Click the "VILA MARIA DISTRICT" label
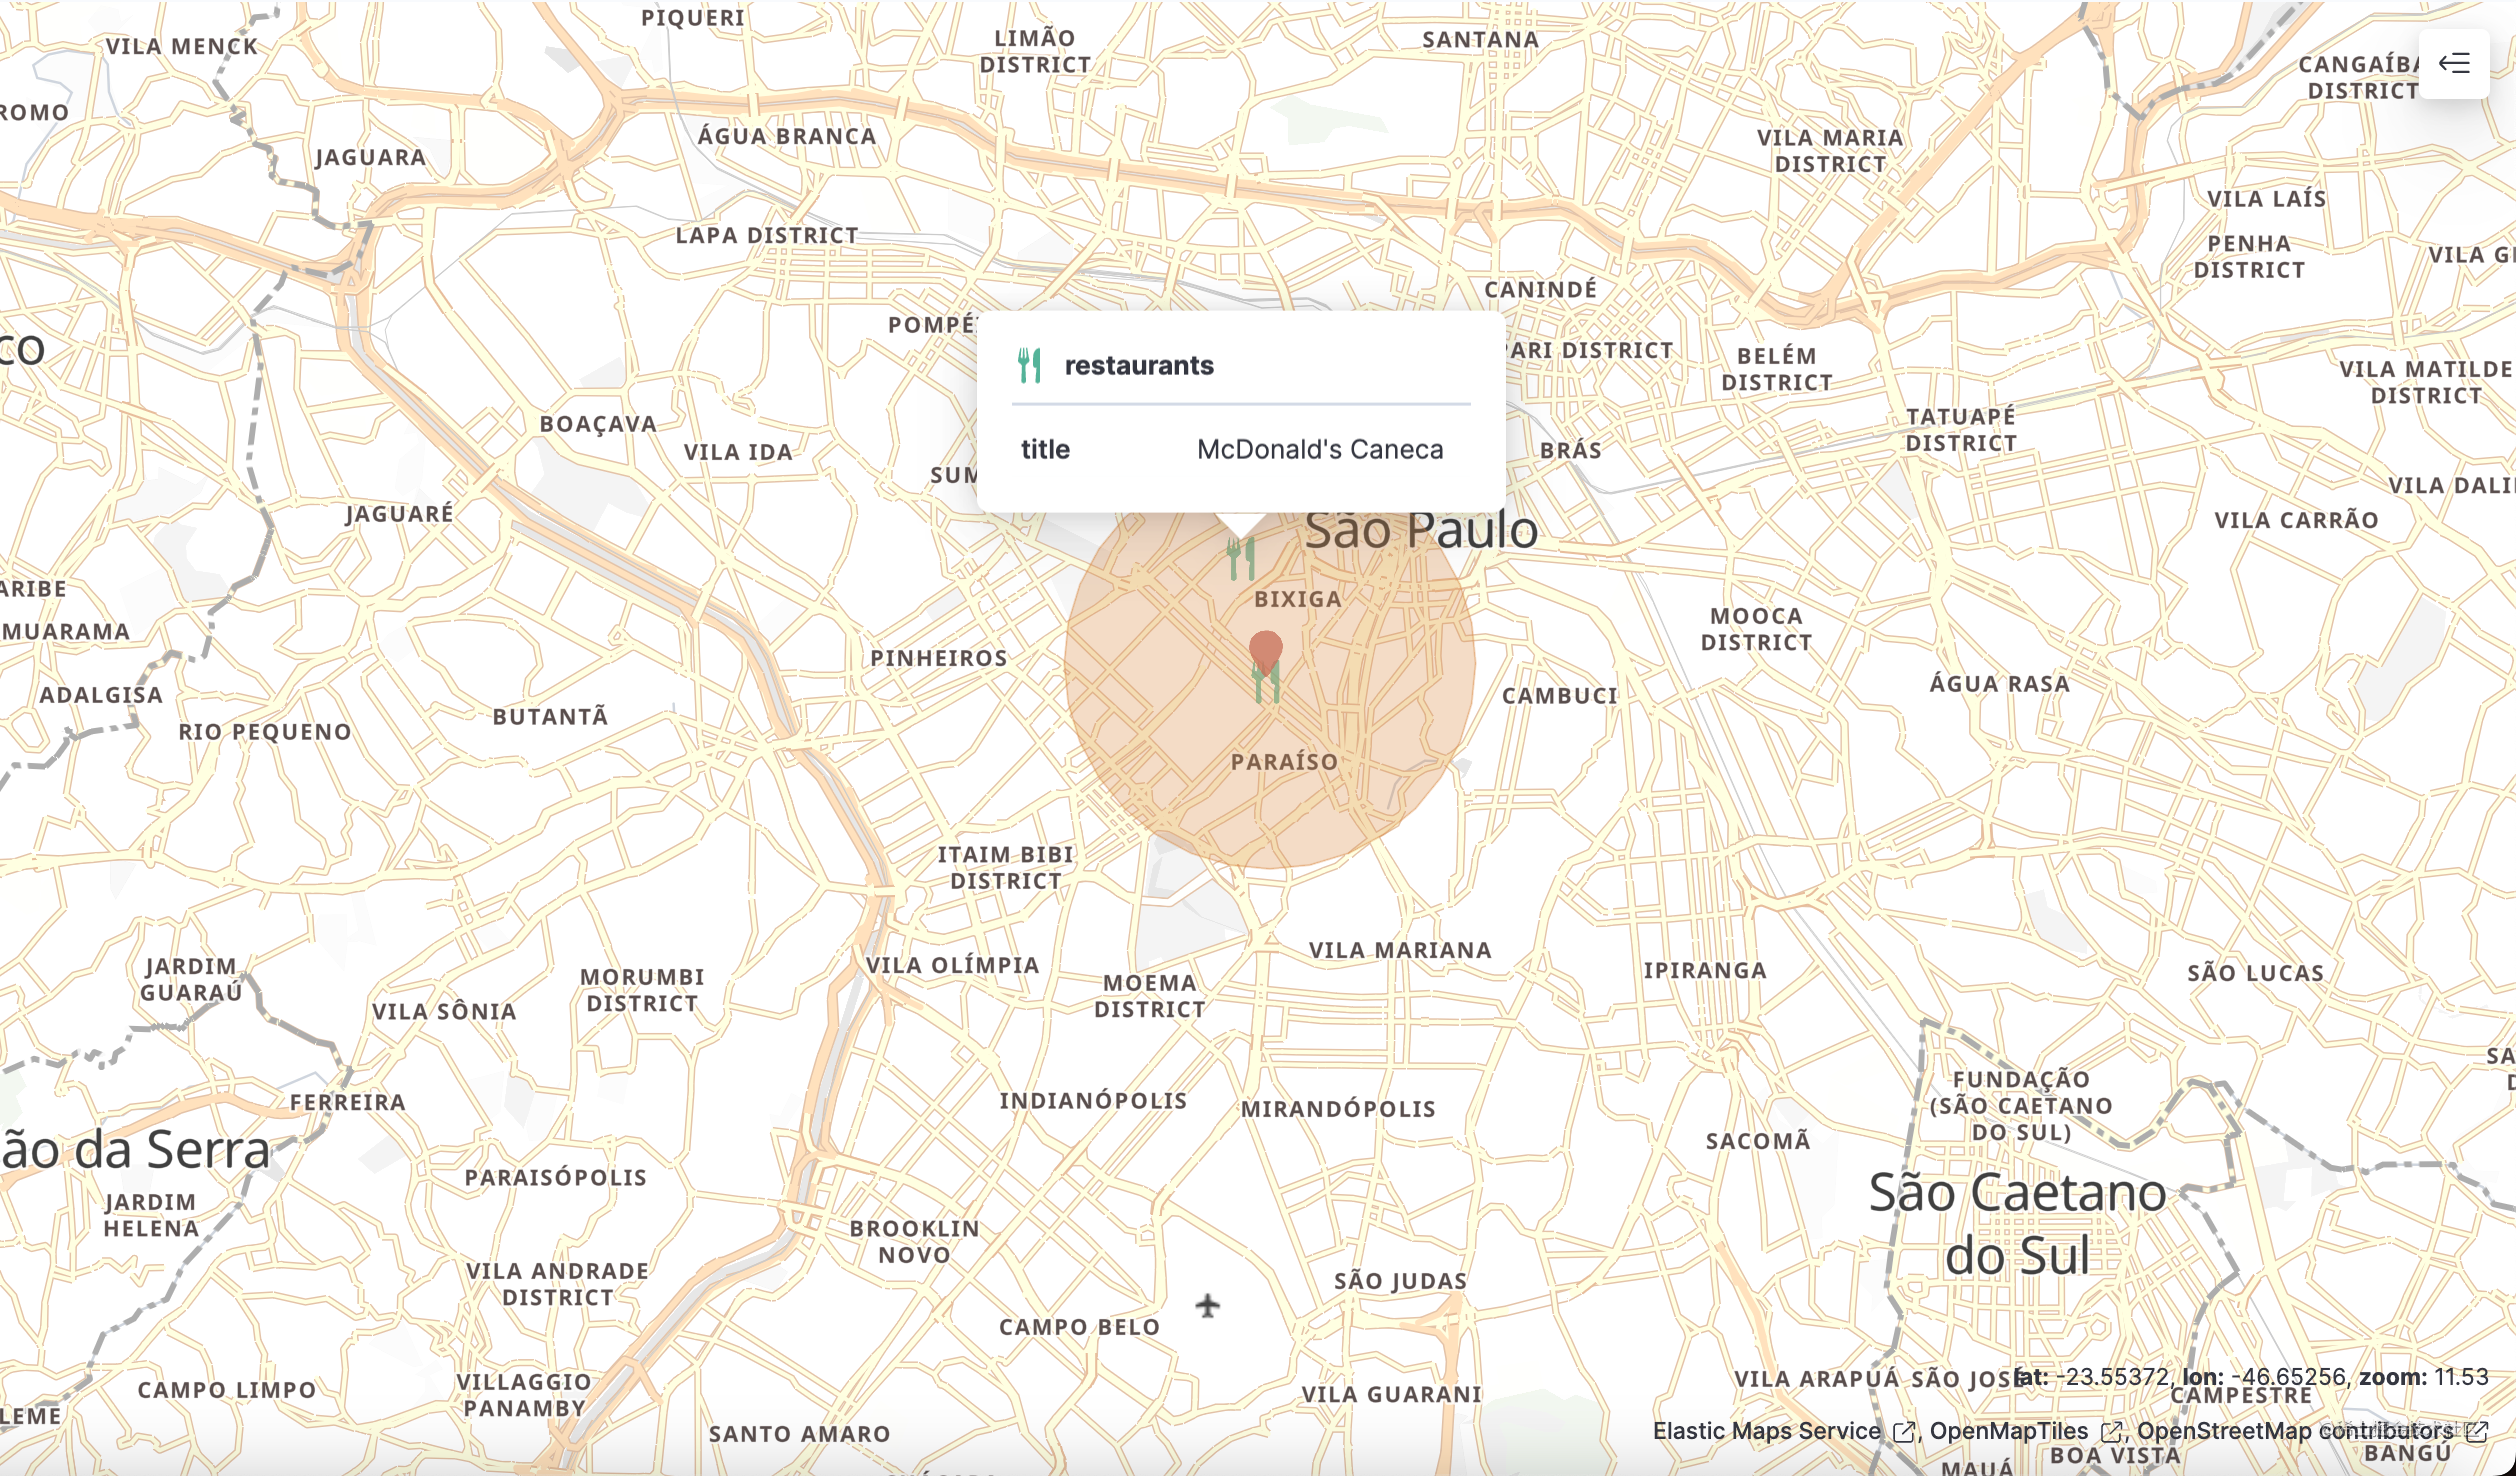The width and height of the screenshot is (2516, 1476). (x=1830, y=151)
